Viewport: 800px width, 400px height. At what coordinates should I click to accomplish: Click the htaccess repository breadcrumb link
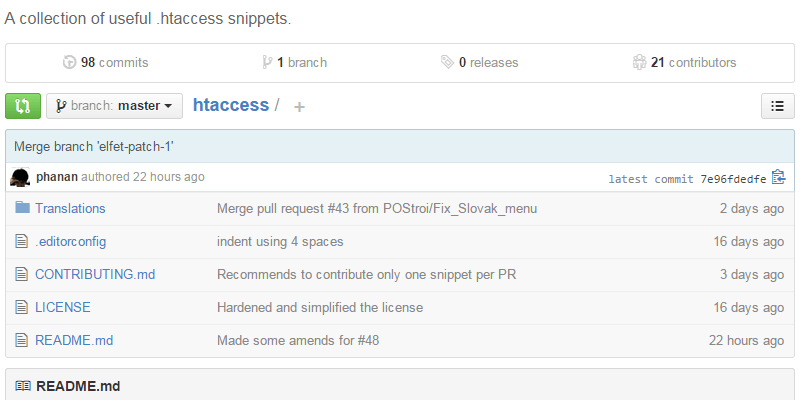click(230, 105)
